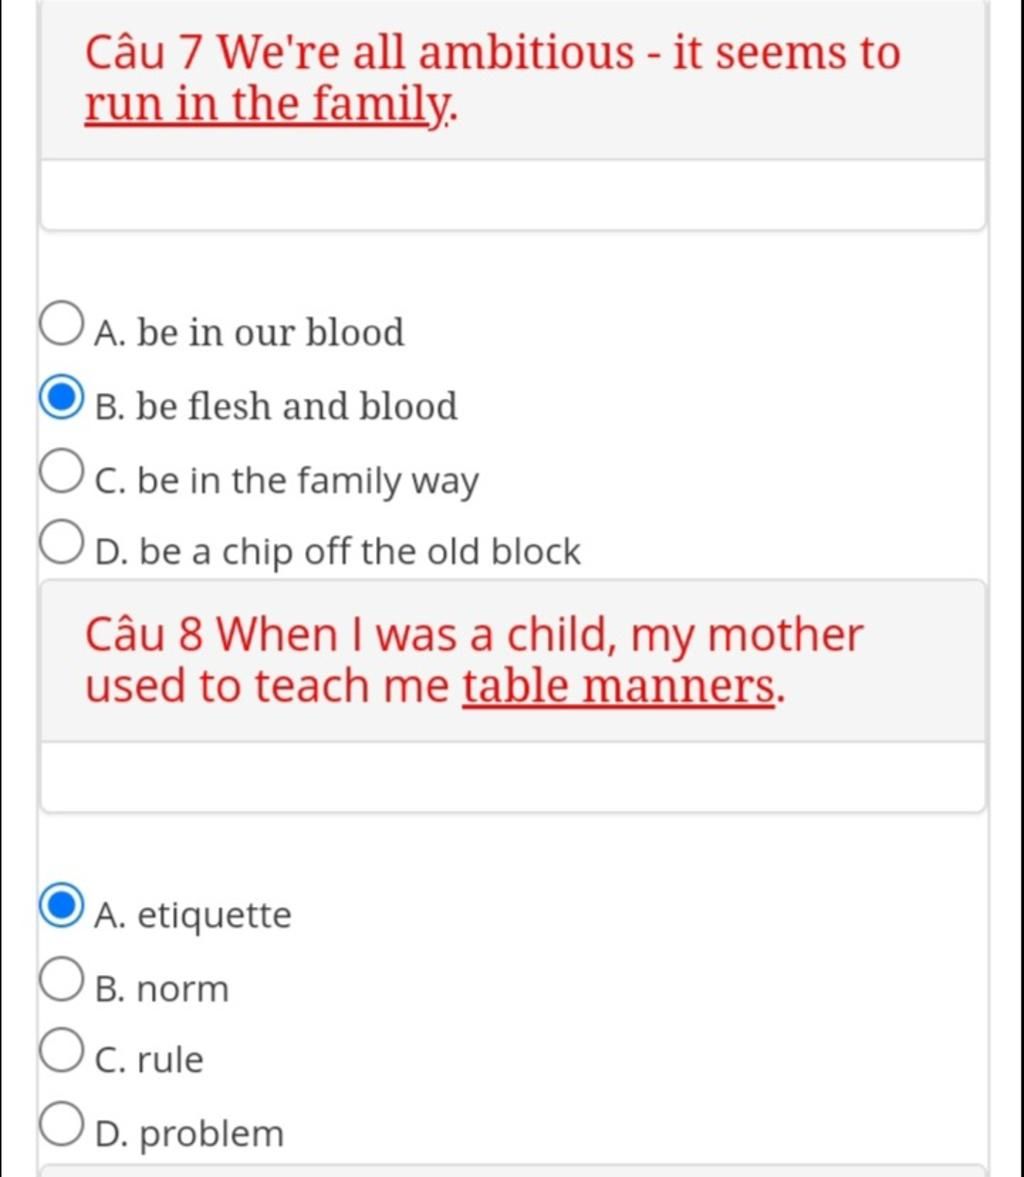Click the text label 'be in our blood'
Screen dimensions: 1024x1177
270,333
